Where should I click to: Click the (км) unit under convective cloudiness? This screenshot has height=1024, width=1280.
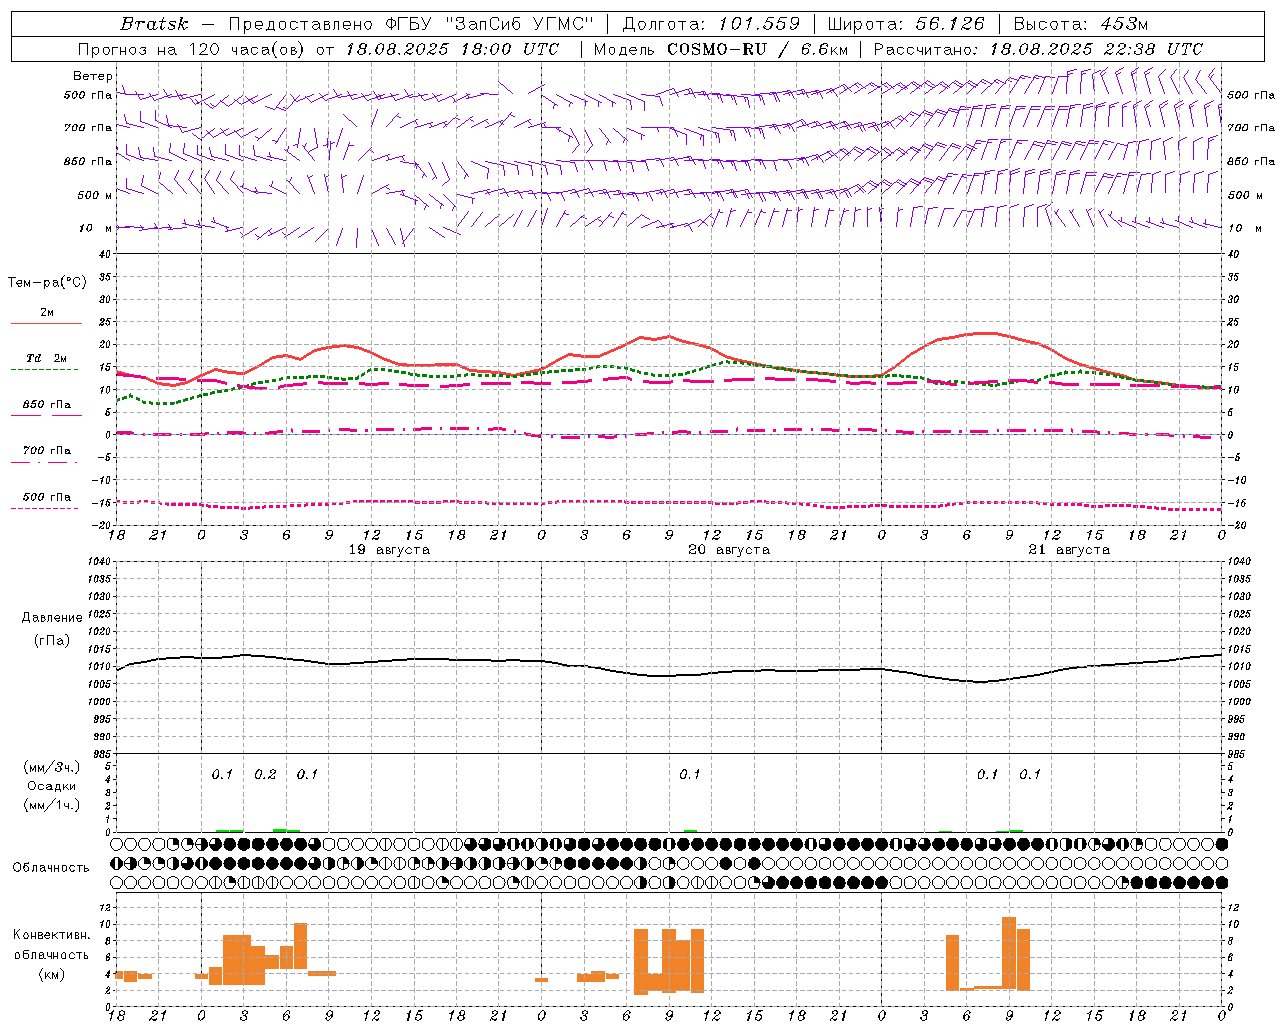[x=51, y=974]
